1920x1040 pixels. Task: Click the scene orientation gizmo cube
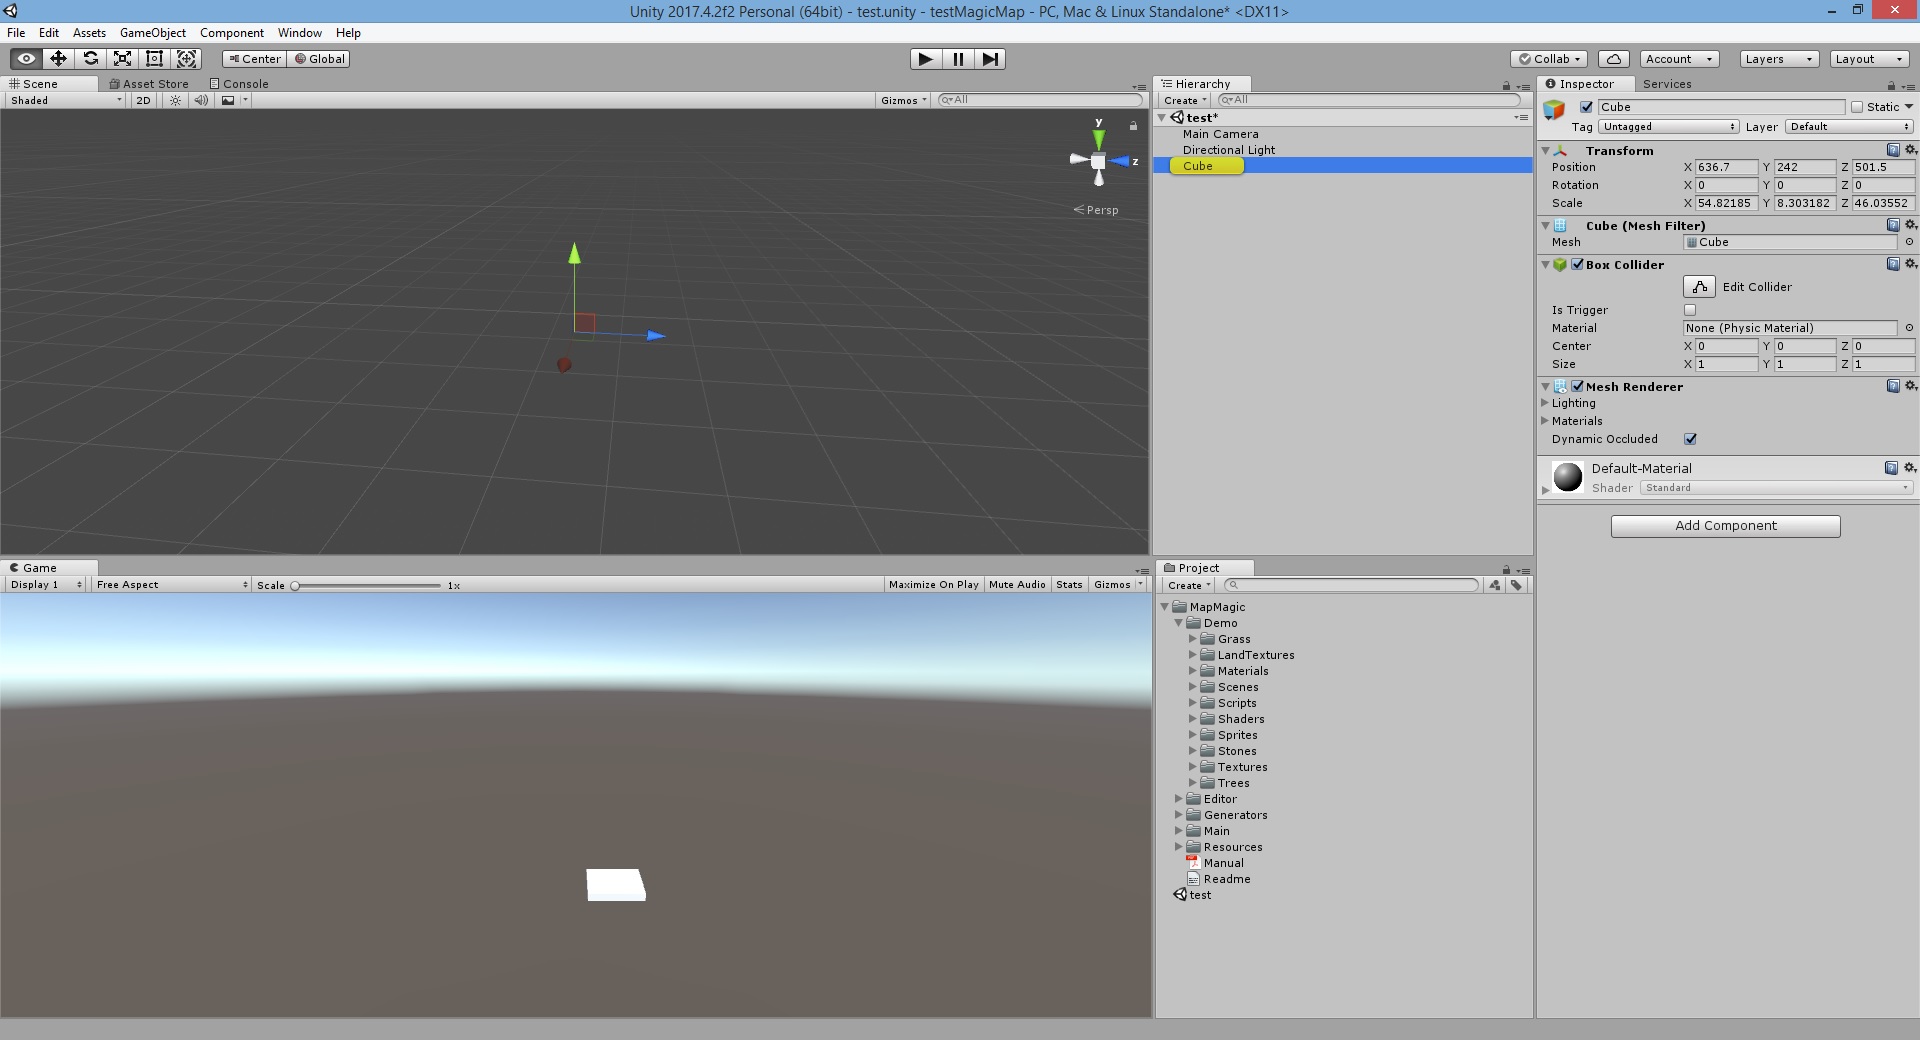tap(1098, 162)
